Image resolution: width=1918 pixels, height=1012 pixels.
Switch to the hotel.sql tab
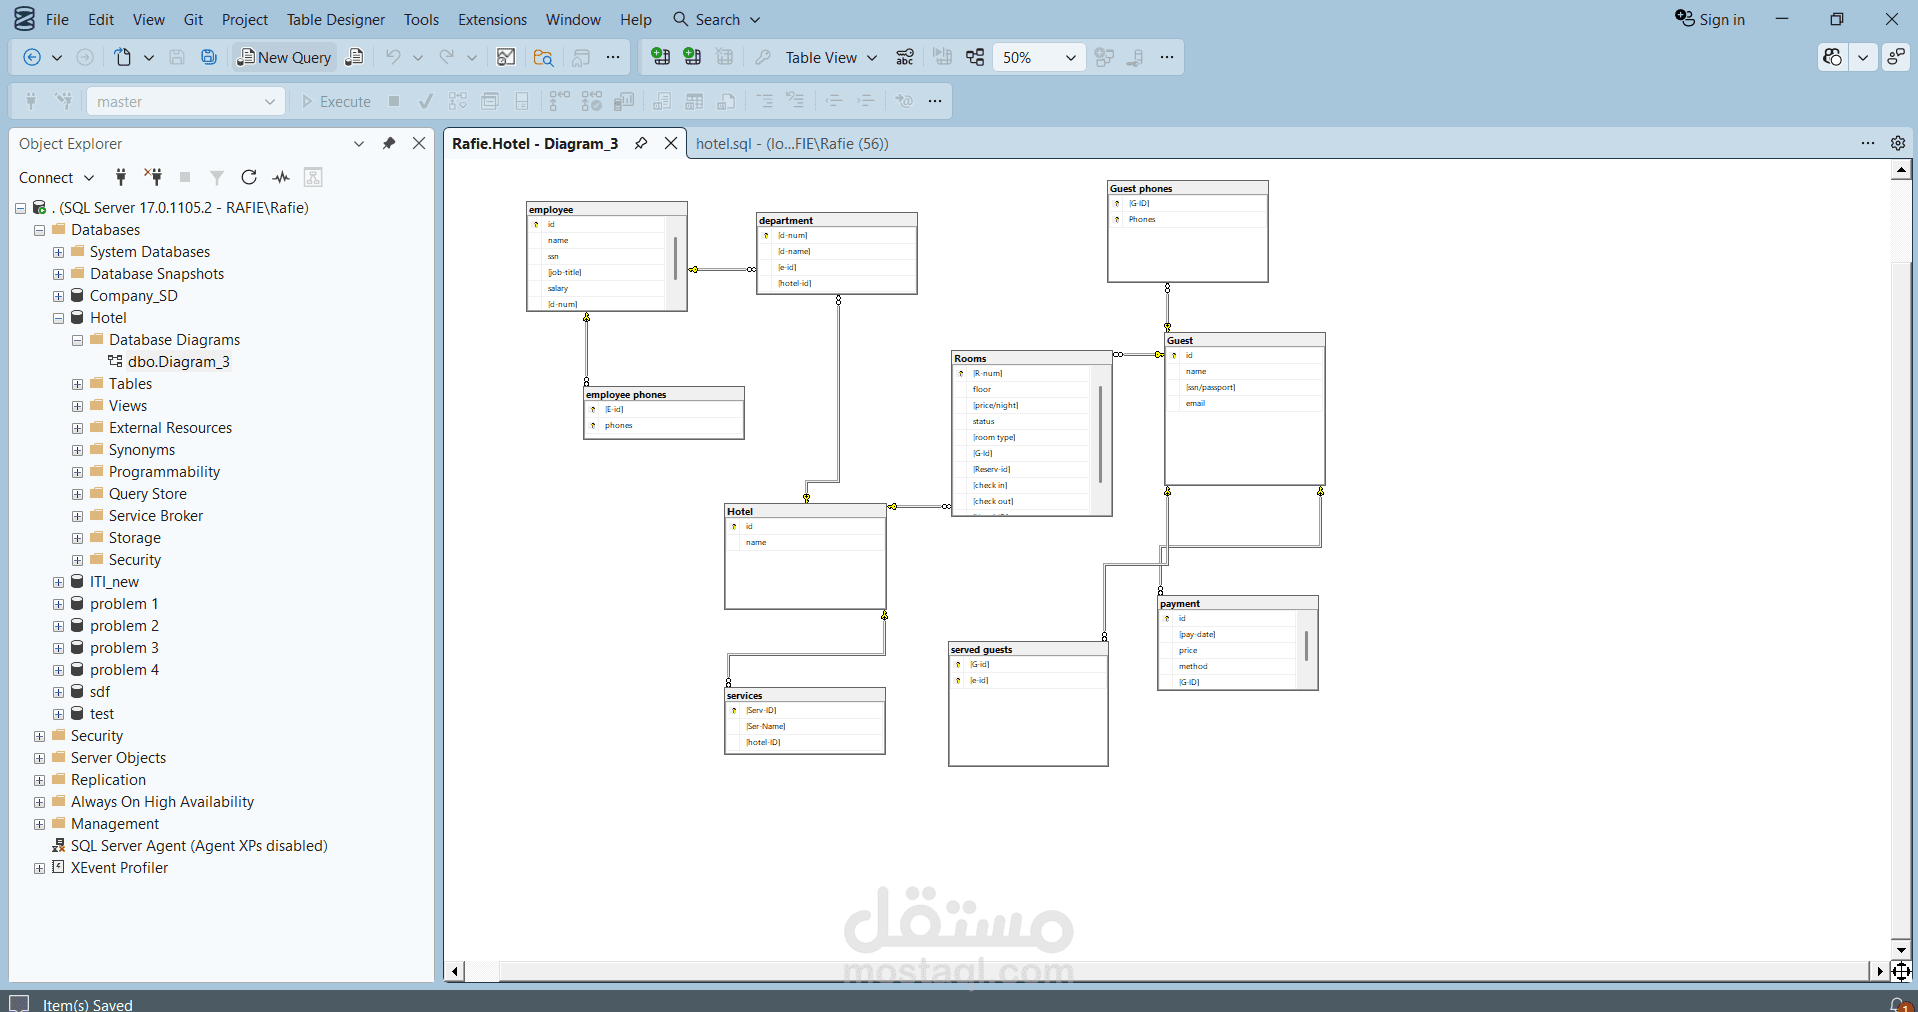click(x=792, y=143)
